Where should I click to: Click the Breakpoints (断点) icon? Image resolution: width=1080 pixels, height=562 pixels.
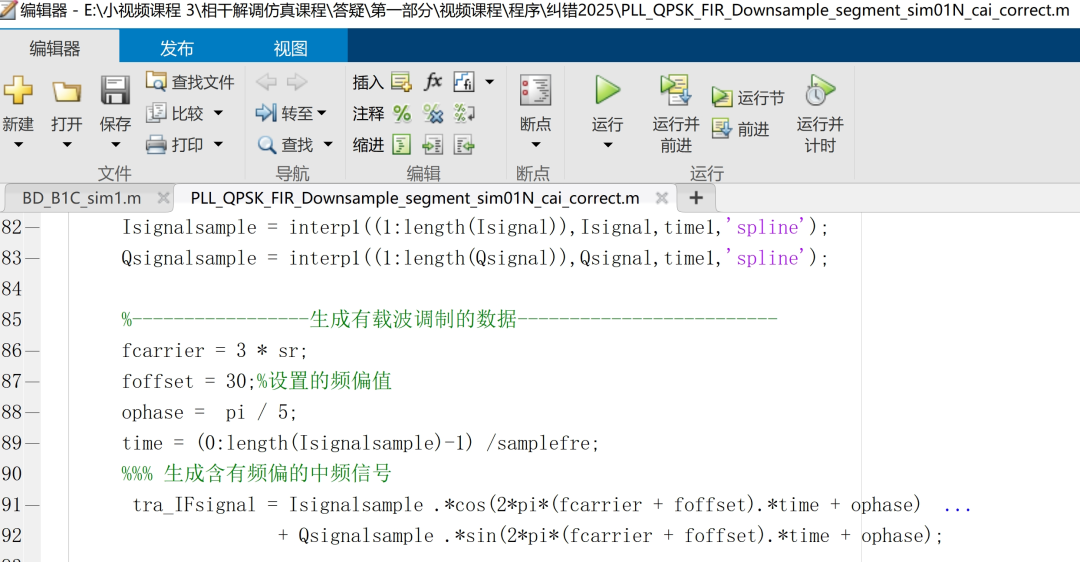[535, 91]
